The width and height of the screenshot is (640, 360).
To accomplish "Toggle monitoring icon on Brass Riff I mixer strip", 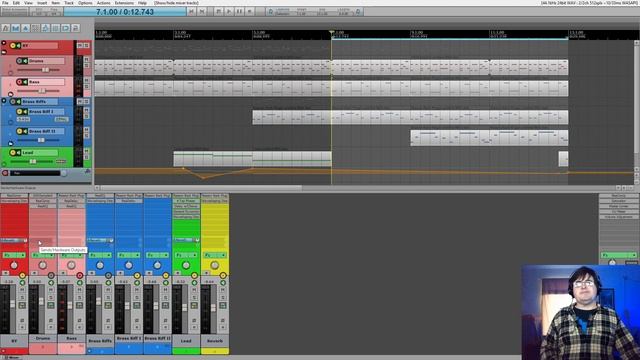I will [137, 282].
